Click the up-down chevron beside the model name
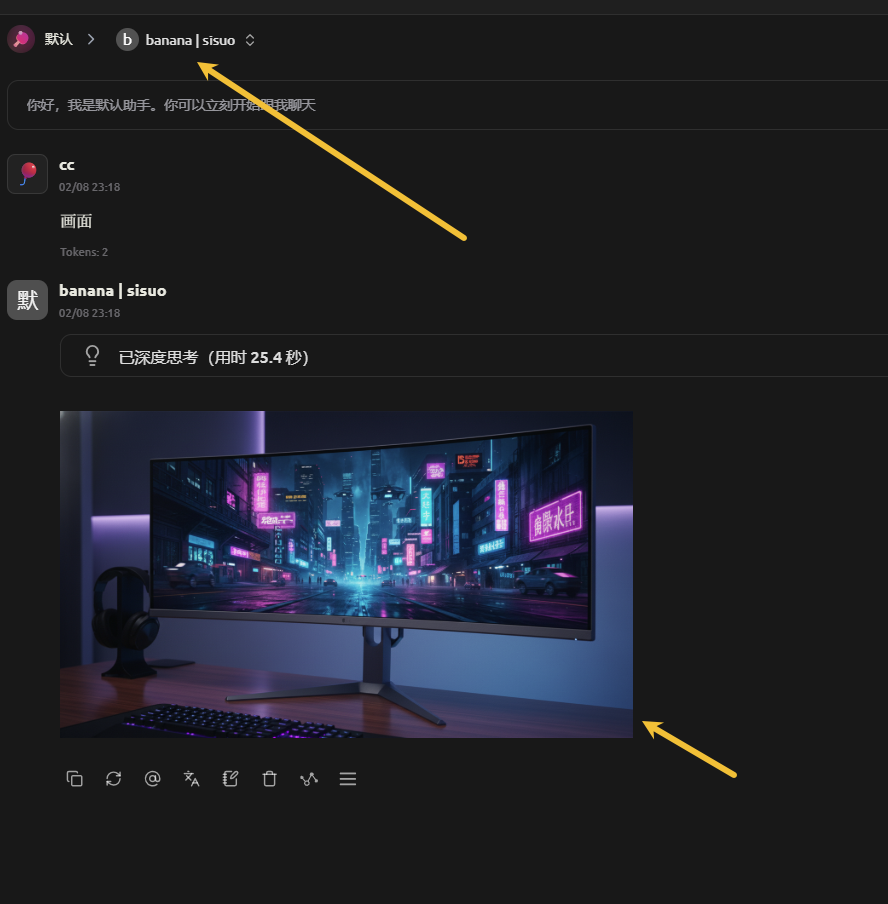The width and height of the screenshot is (888, 904). [250, 40]
